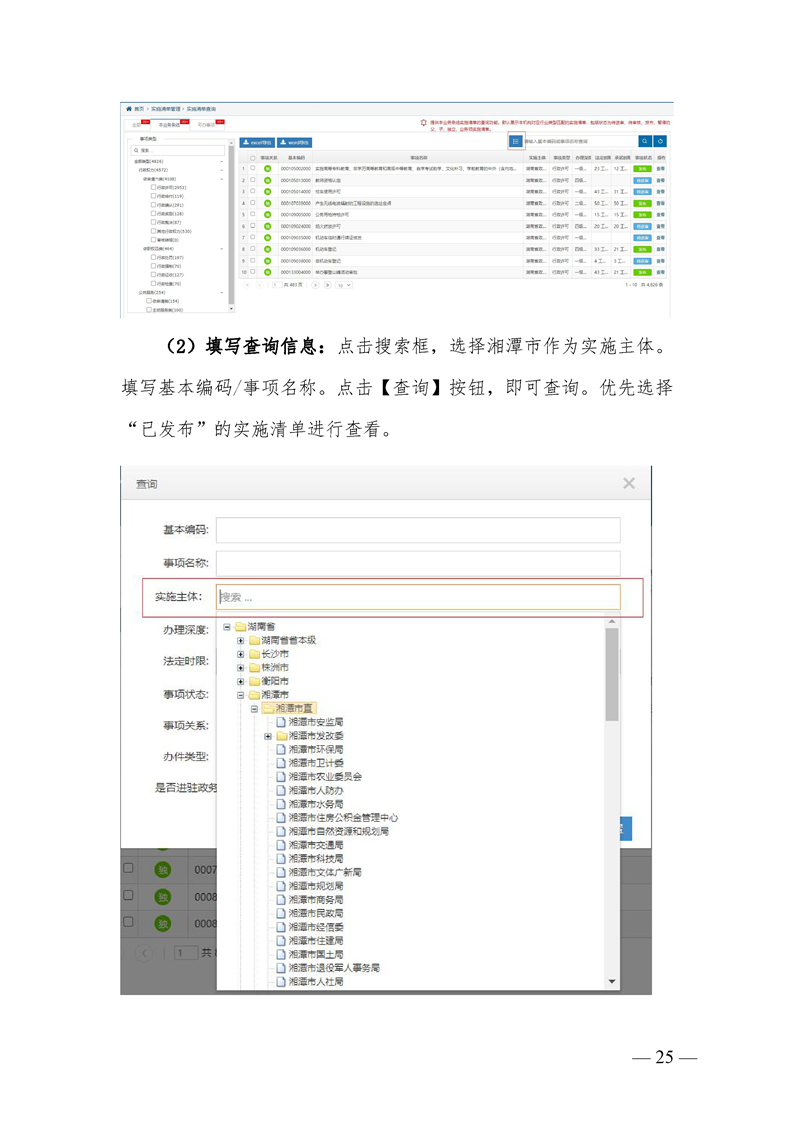The height and width of the screenshot is (1122, 793).
Task: Click the 实施主体 search input field
Action: tap(418, 597)
